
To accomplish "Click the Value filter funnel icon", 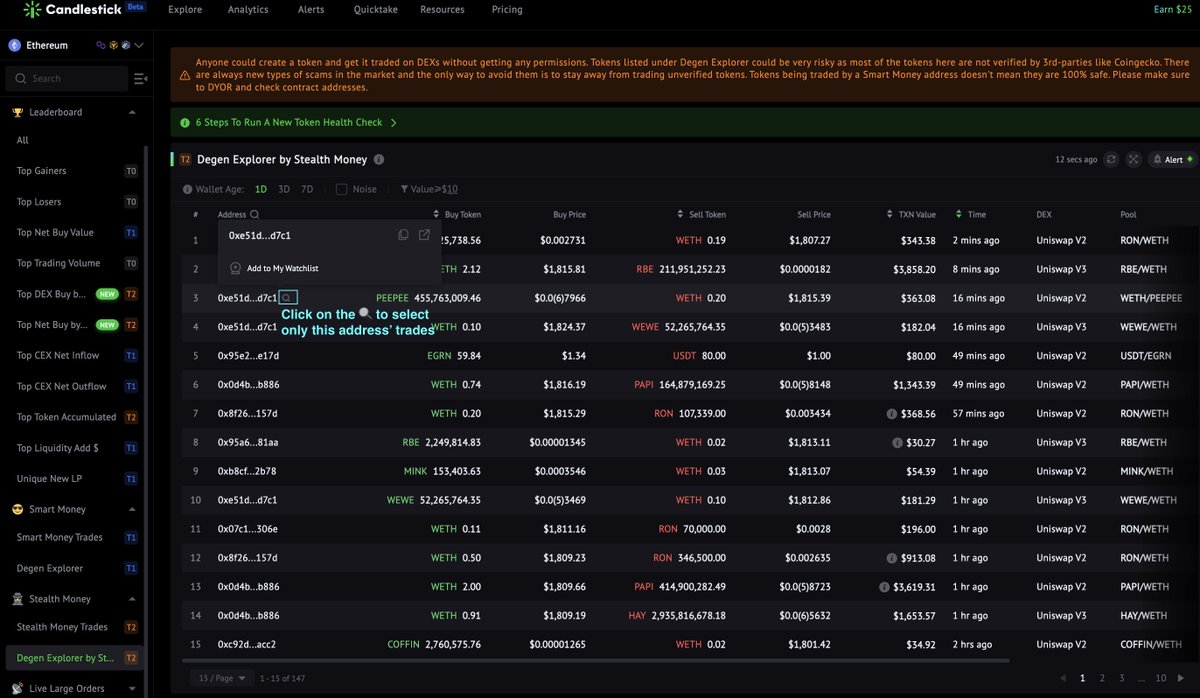I will point(404,189).
